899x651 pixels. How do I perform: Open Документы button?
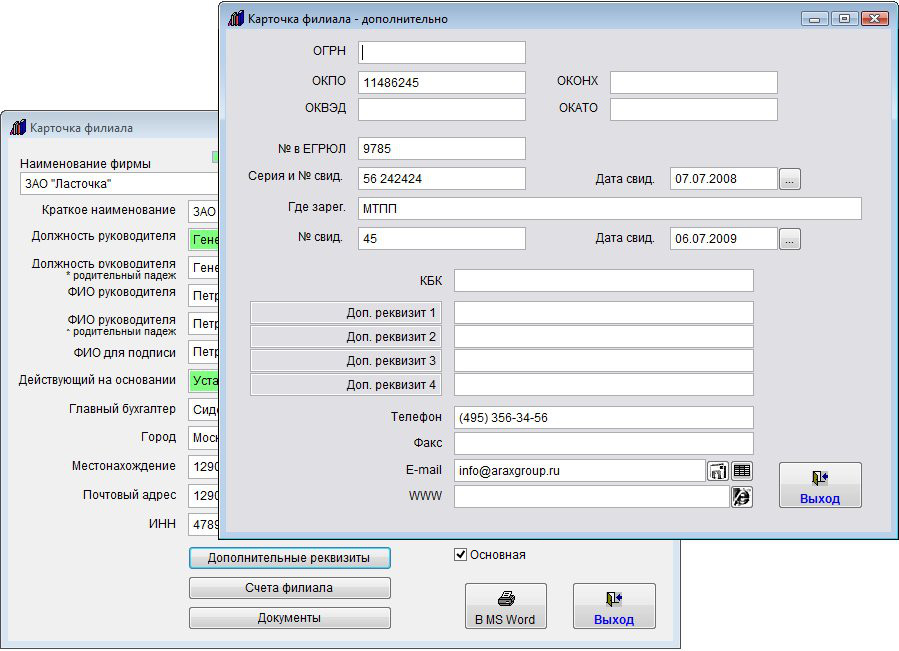click(290, 618)
